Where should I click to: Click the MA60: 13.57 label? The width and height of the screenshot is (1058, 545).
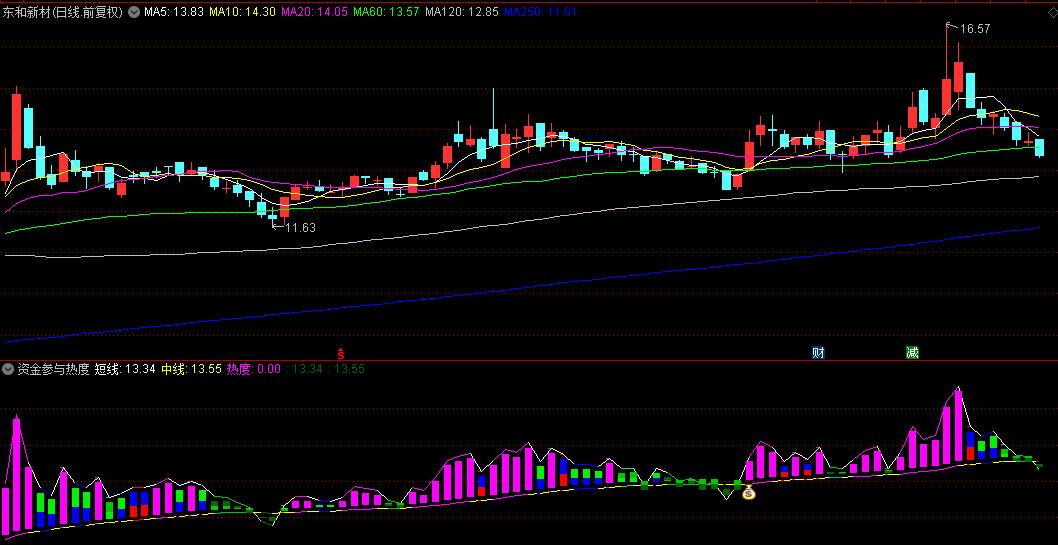coord(386,11)
